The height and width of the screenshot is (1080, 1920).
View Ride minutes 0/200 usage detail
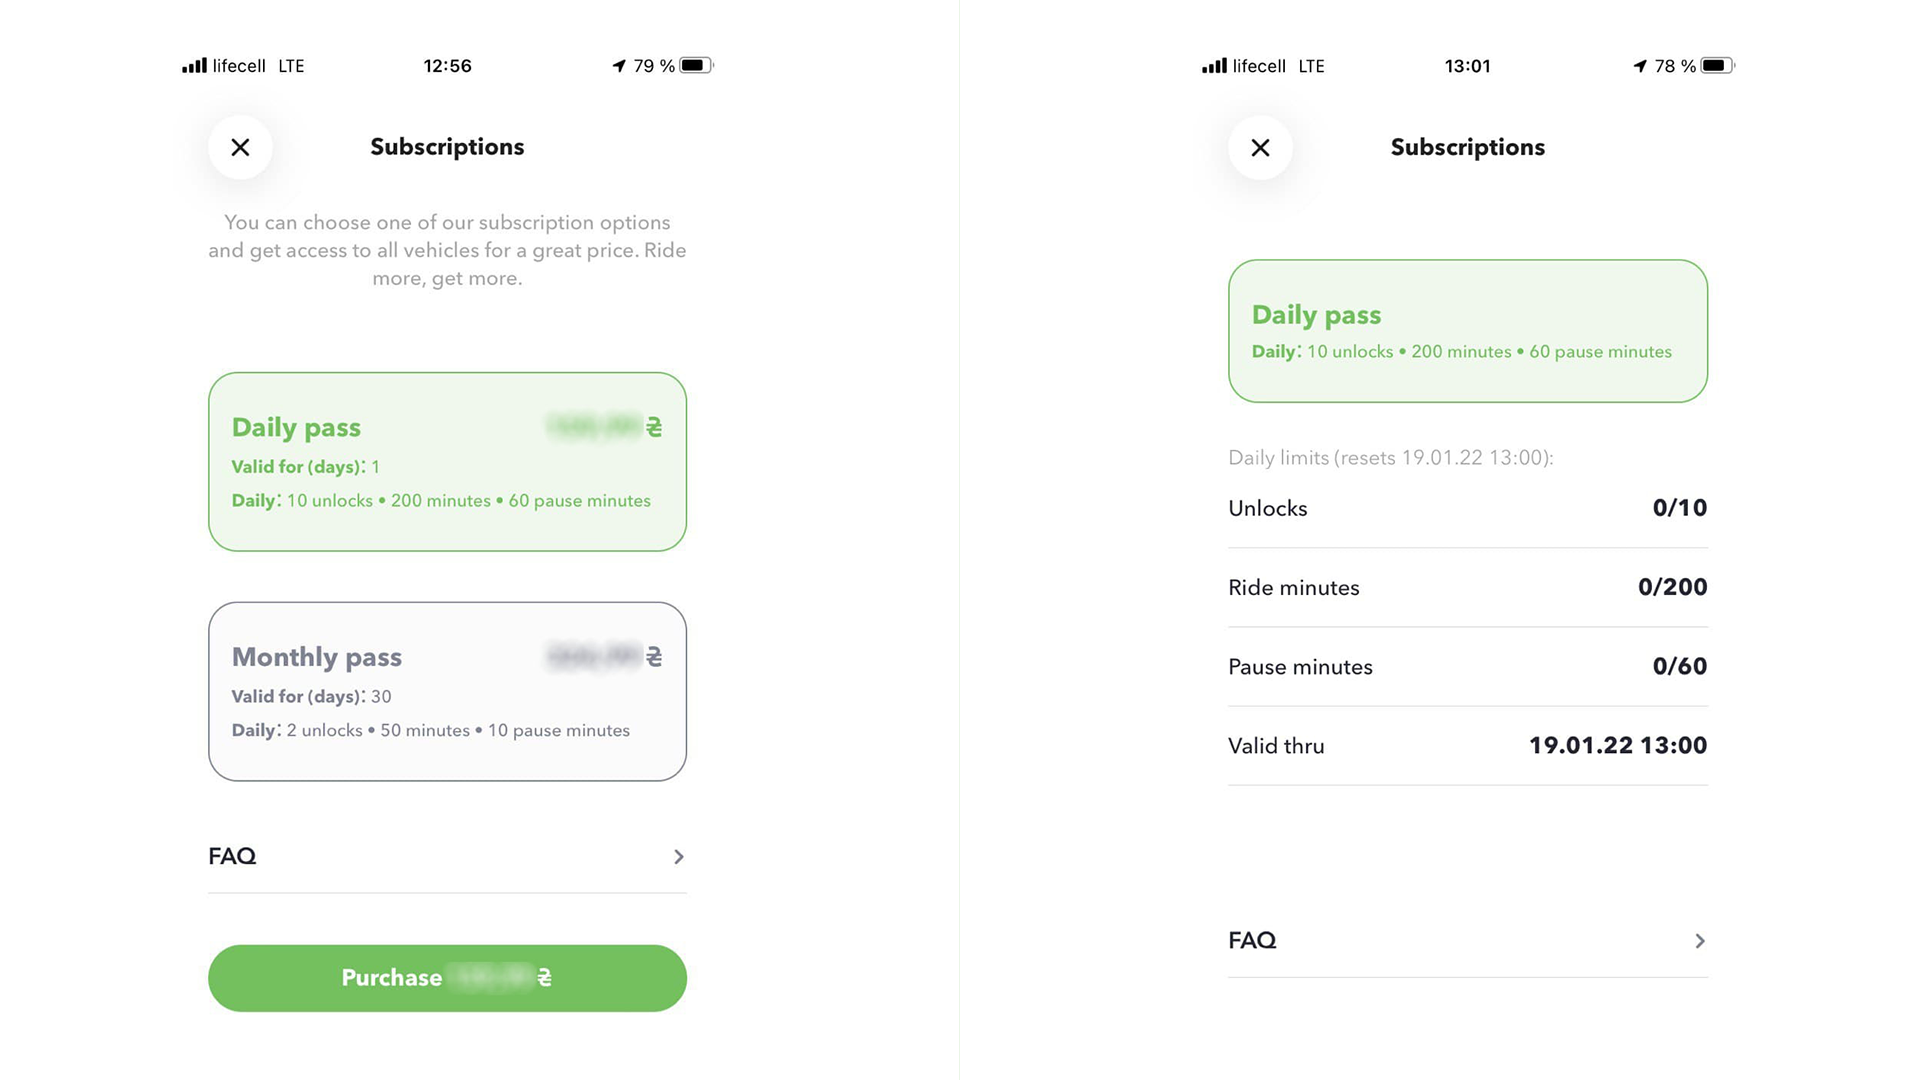(x=1468, y=585)
